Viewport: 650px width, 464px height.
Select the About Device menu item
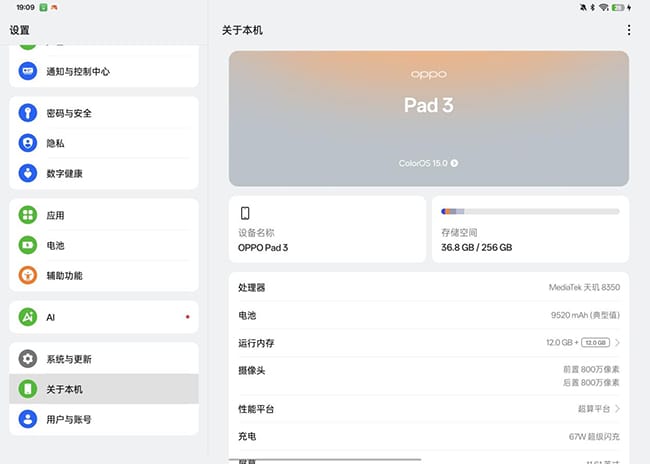104,389
